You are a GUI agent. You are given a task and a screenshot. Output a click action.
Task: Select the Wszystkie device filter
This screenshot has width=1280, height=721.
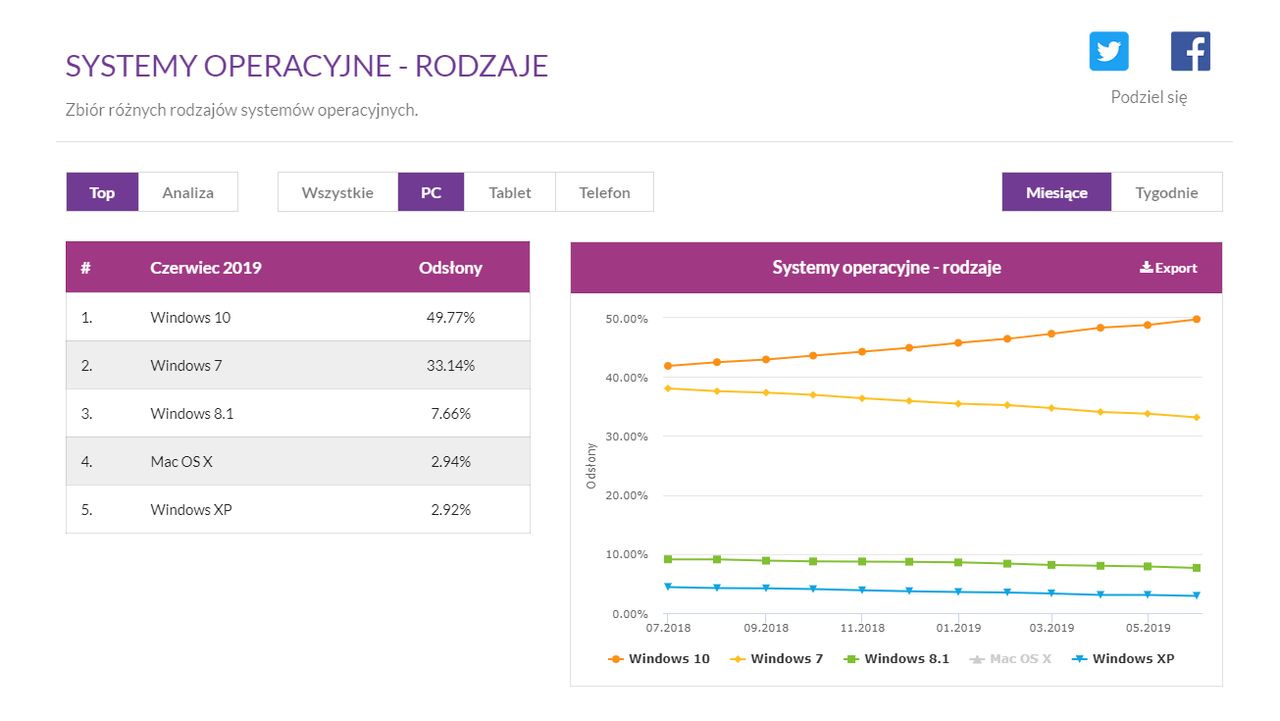click(338, 192)
